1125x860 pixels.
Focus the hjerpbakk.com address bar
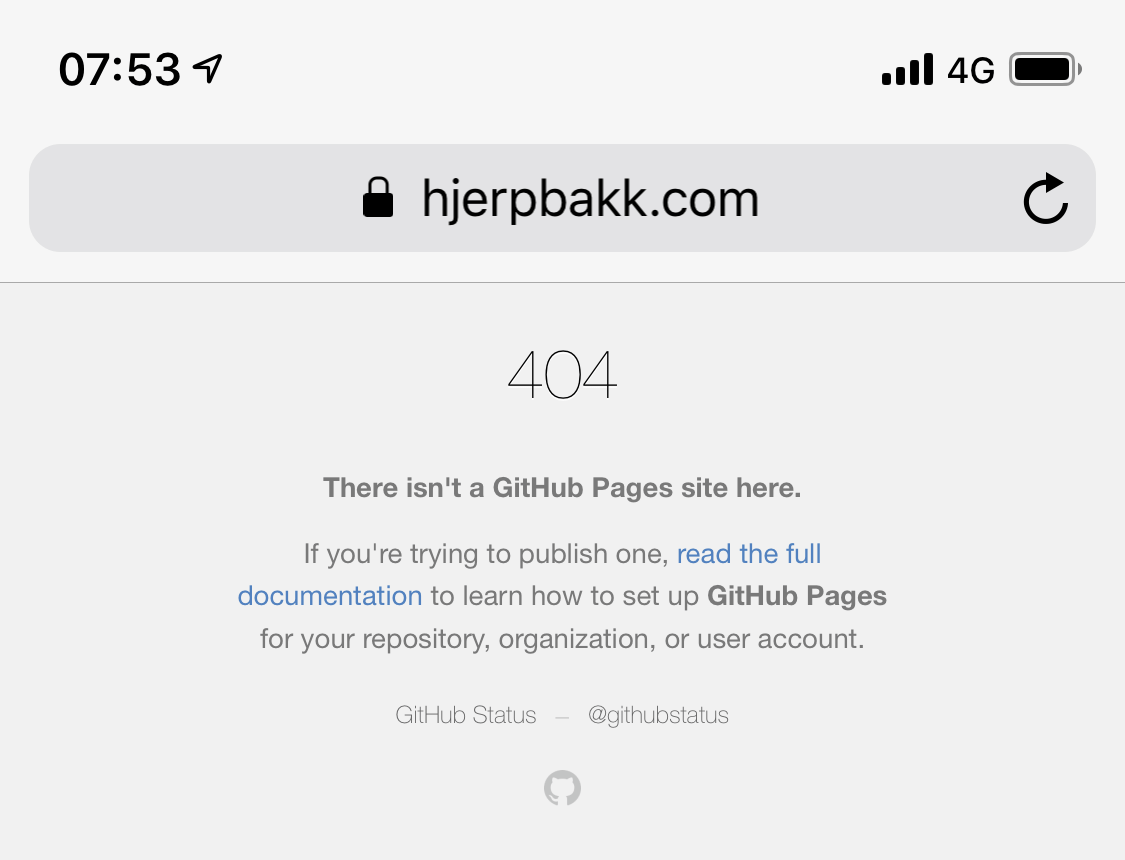(x=562, y=198)
